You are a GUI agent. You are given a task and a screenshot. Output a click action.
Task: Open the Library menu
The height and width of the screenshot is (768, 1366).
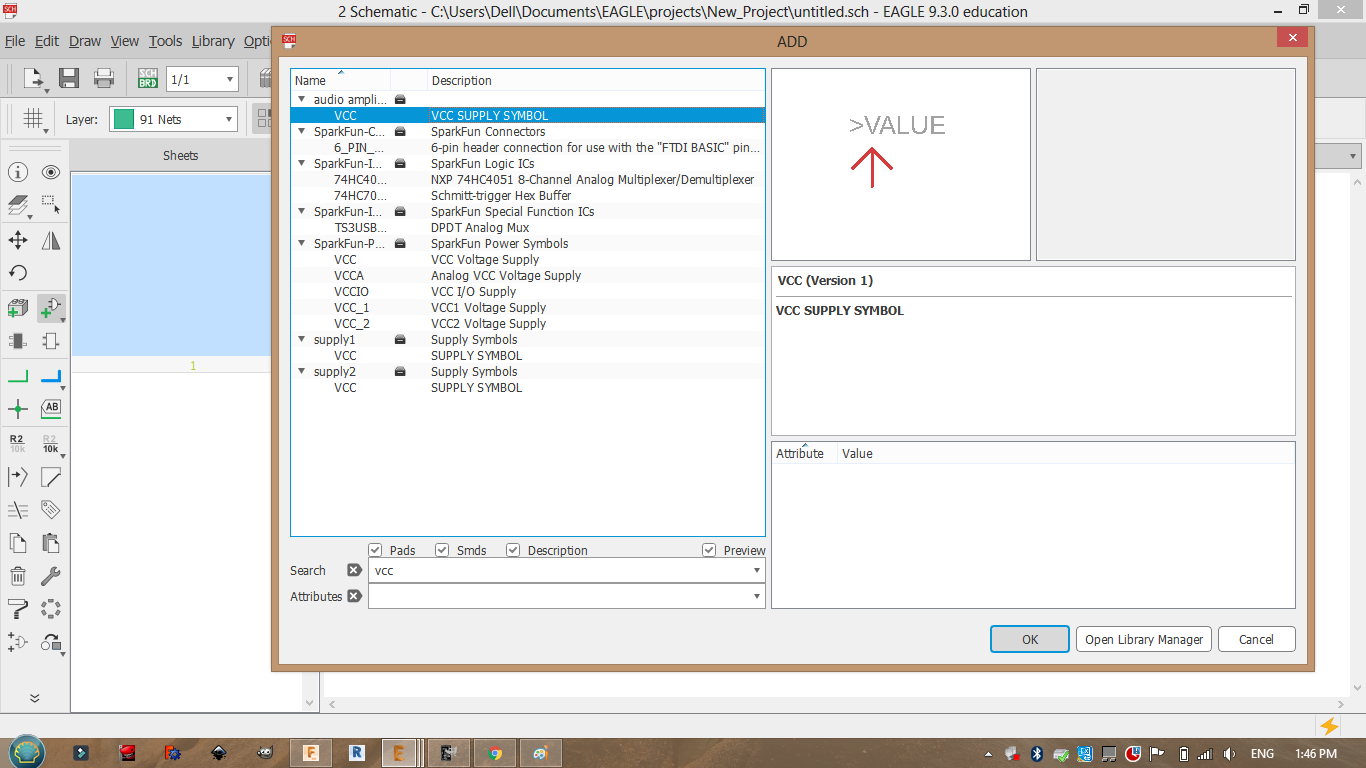[x=213, y=41]
